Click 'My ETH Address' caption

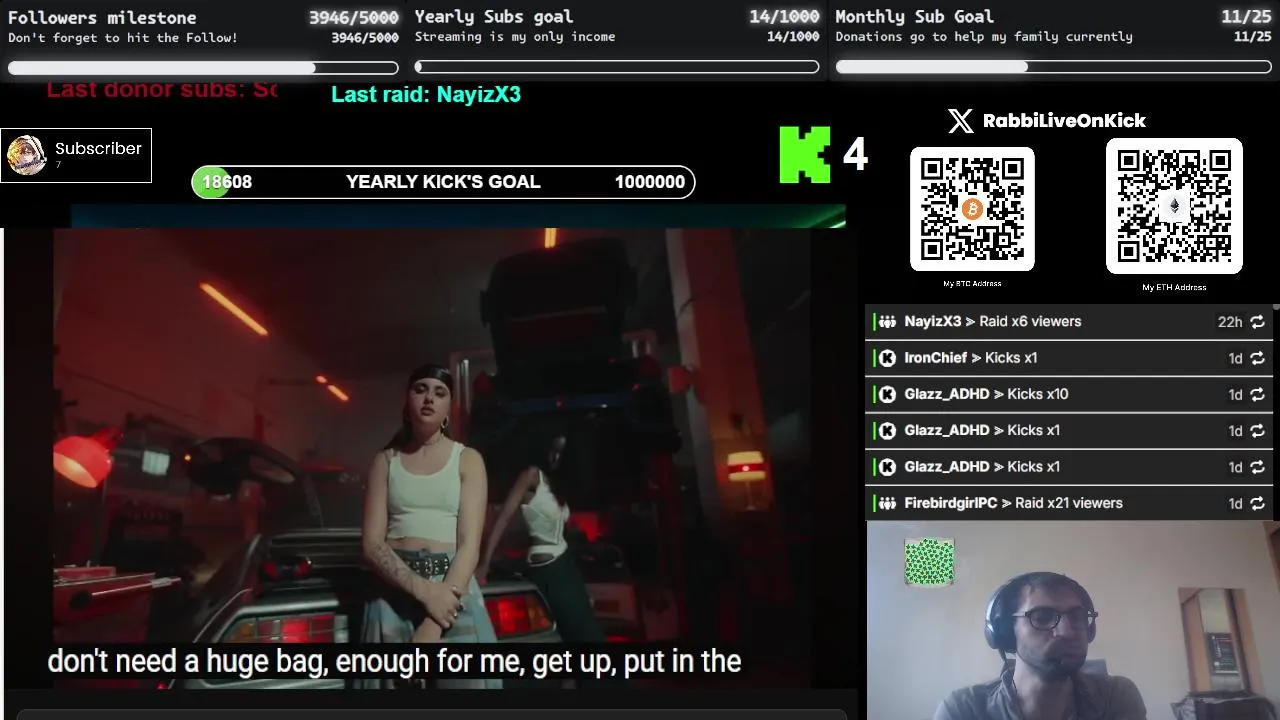(x=1174, y=288)
